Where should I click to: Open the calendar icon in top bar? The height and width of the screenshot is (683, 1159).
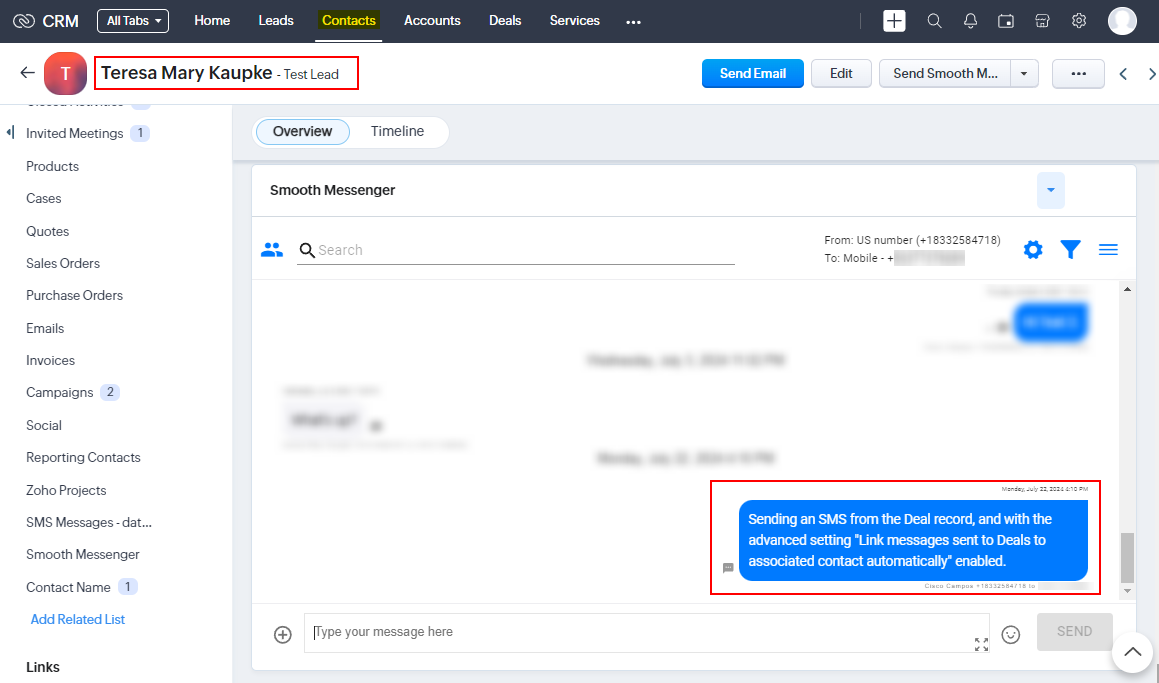[1006, 21]
